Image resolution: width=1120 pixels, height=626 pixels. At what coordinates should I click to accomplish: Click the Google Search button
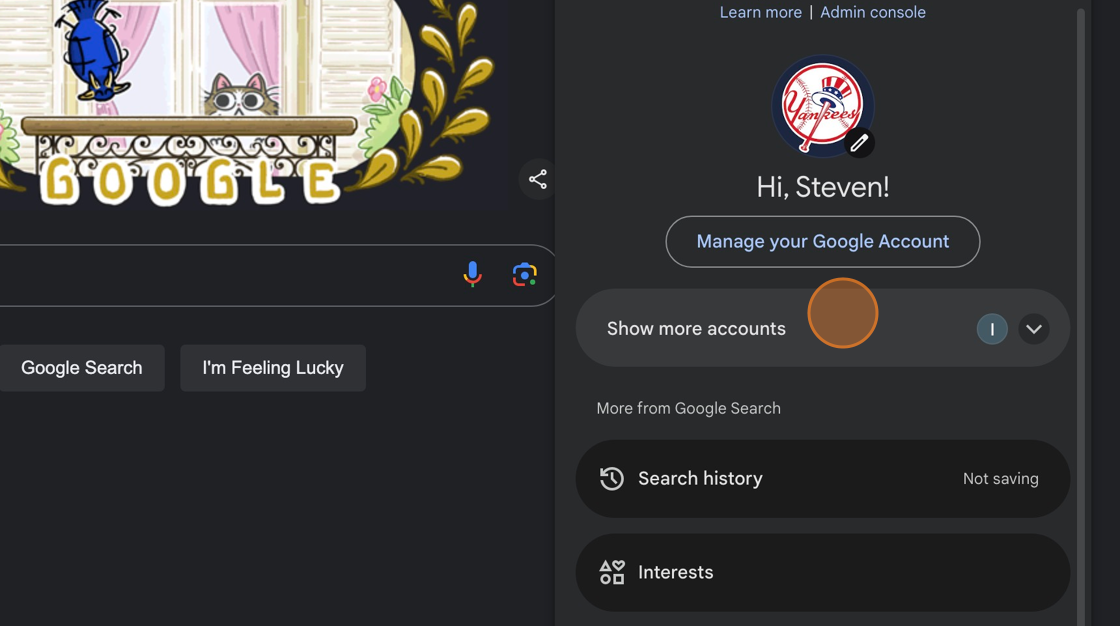[x=81, y=368]
